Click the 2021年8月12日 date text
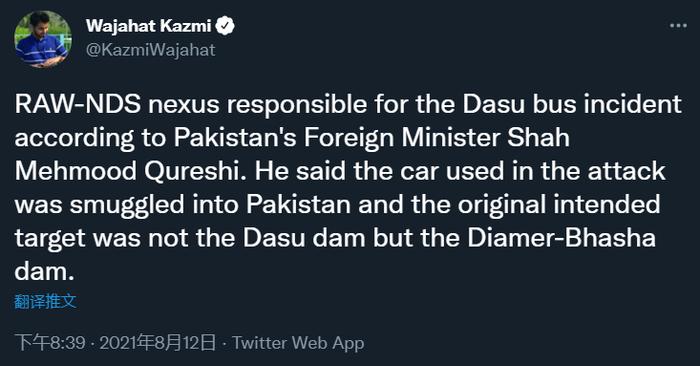 (x=158, y=343)
